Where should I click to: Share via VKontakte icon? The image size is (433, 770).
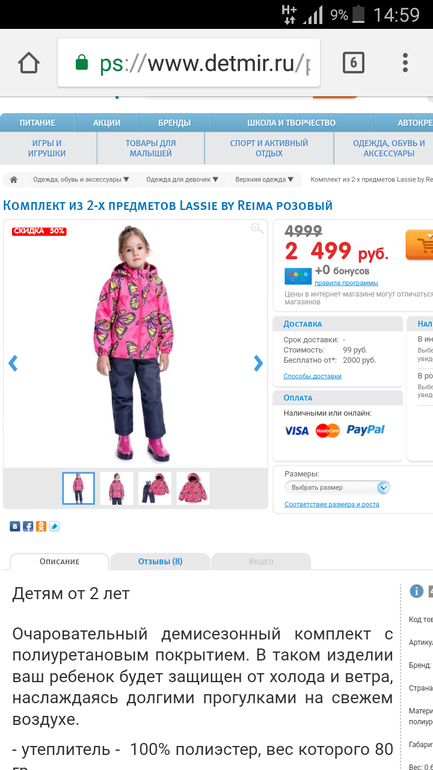point(15,526)
